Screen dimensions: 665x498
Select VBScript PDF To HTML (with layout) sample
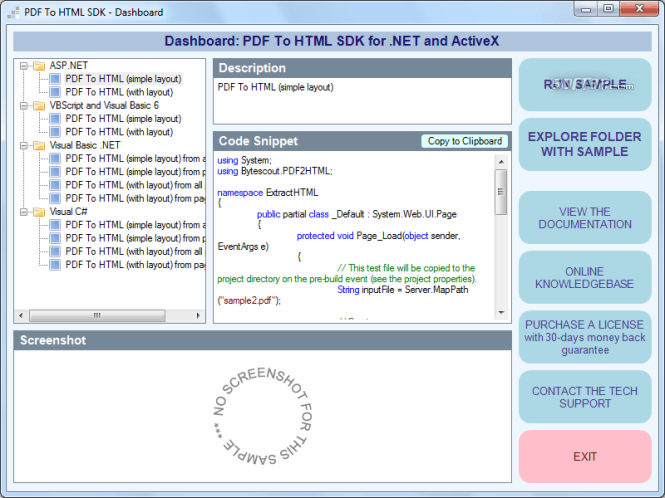(119, 132)
